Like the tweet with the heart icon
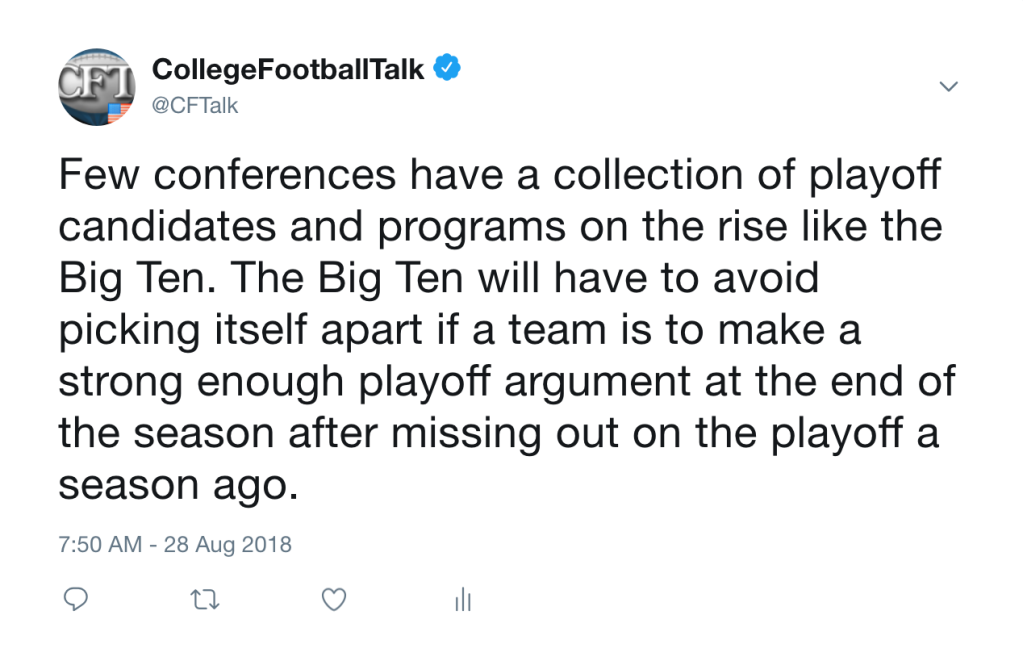 334,599
